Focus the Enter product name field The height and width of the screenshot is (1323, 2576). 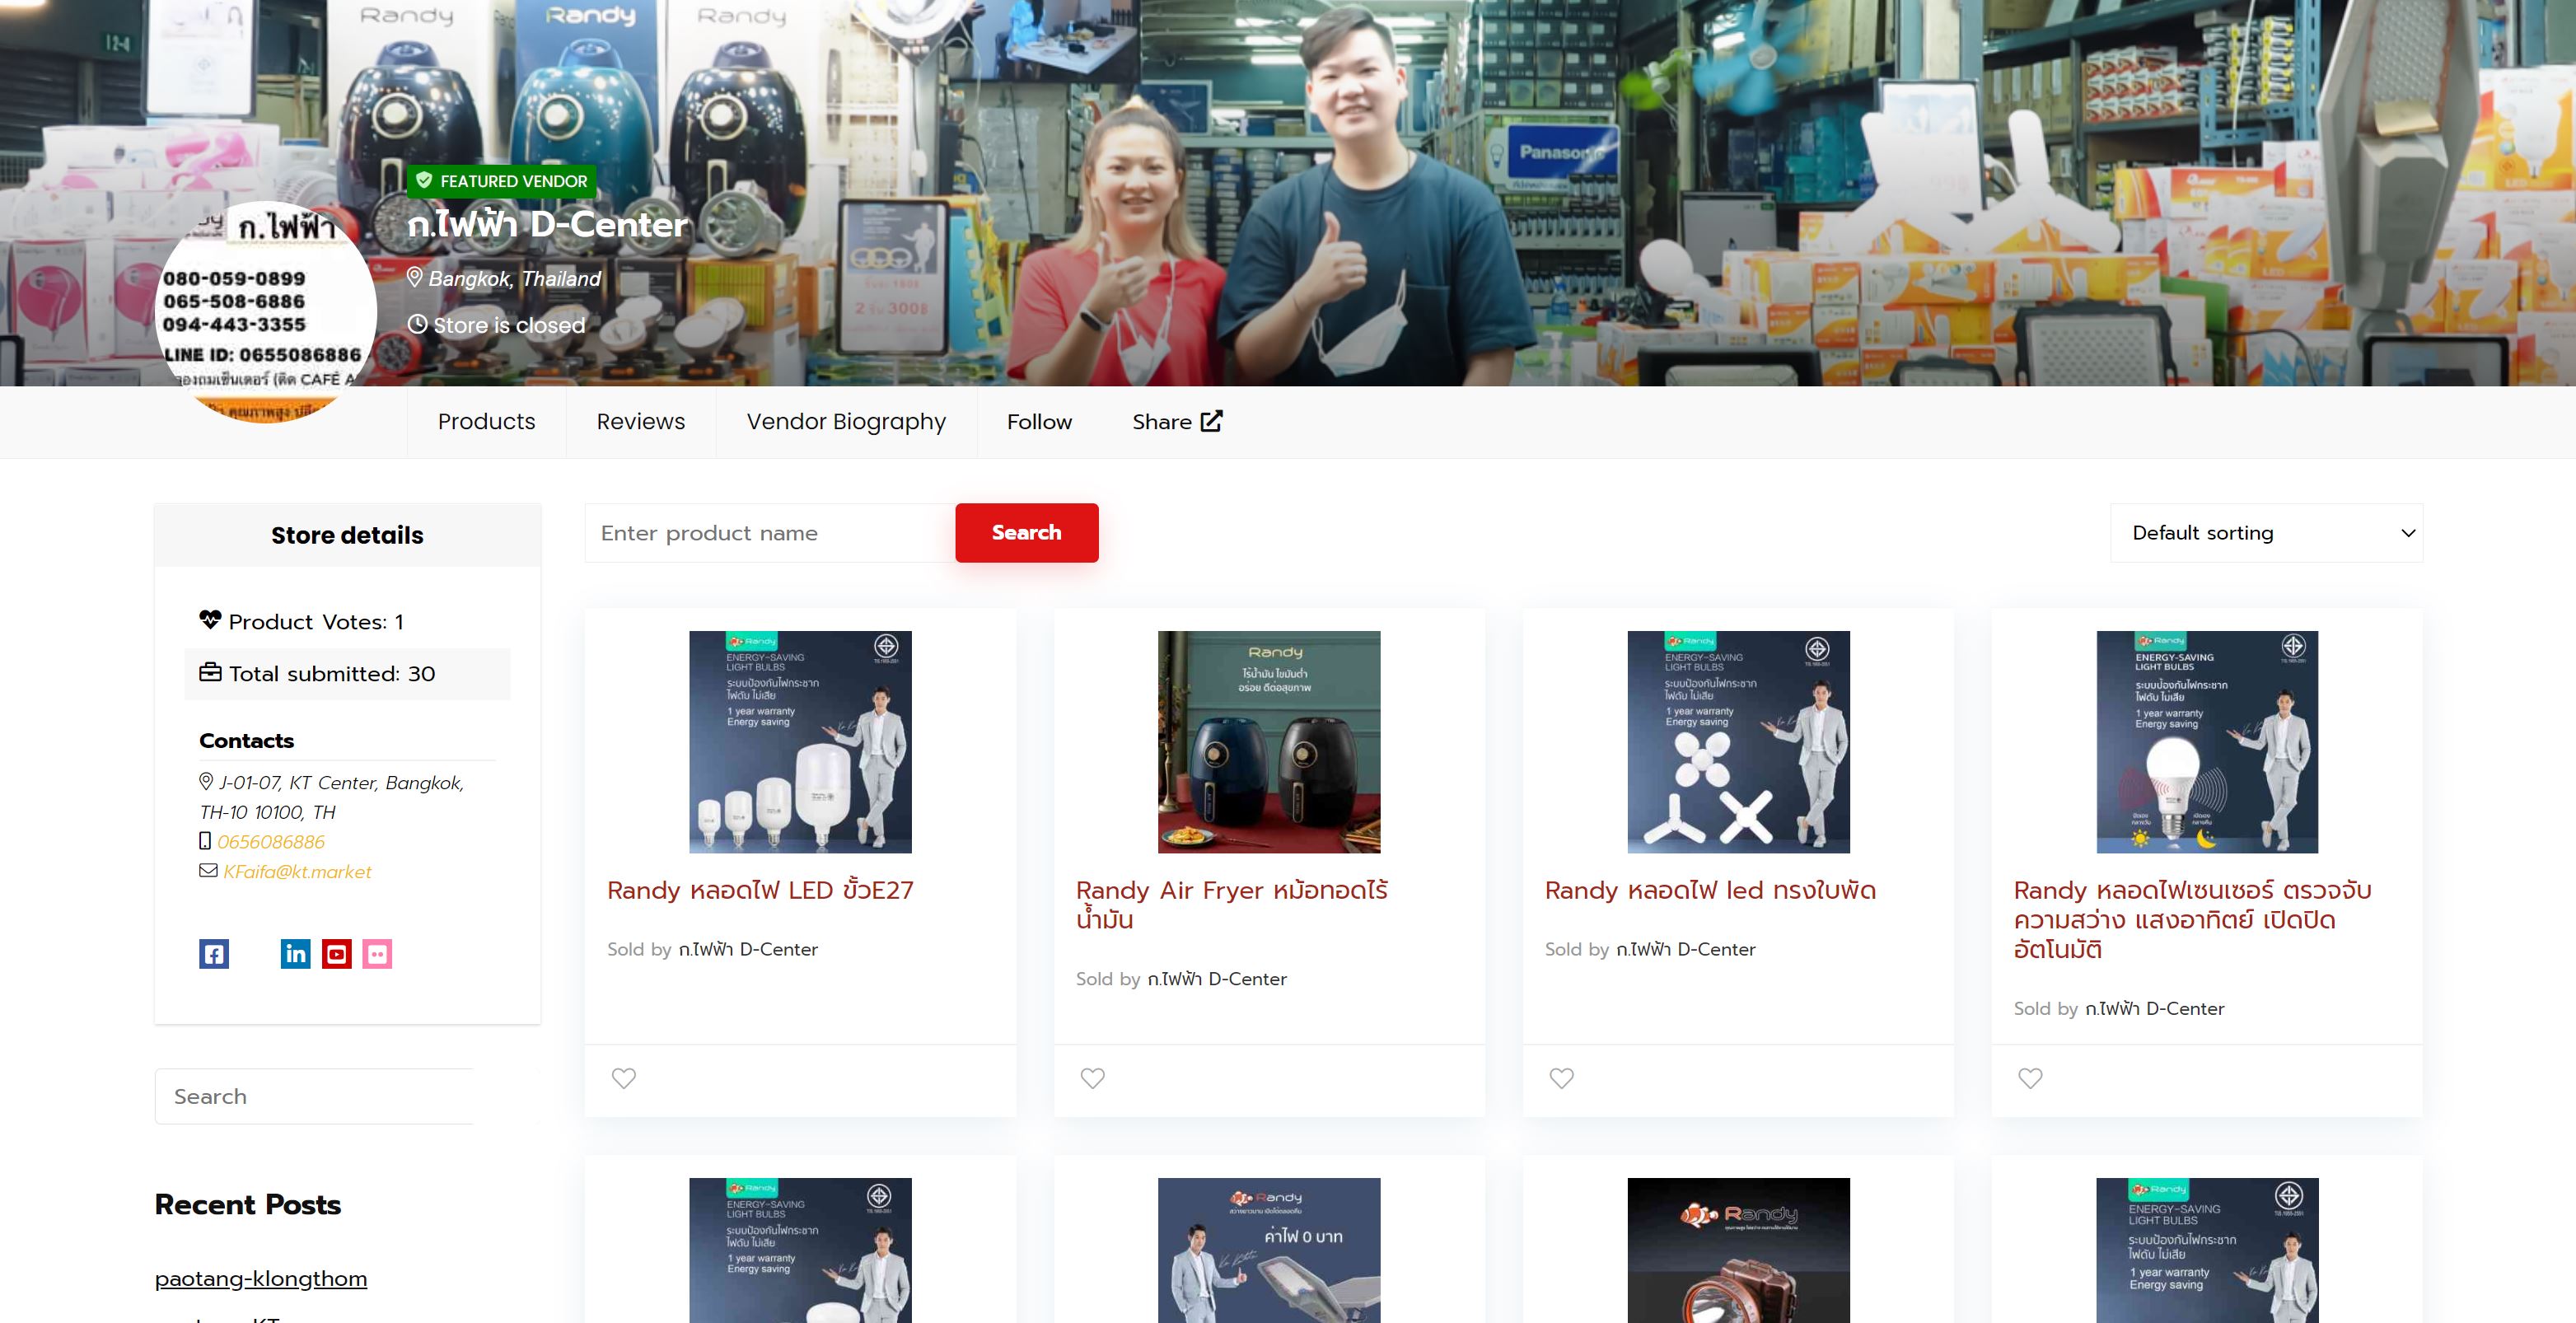[770, 533]
